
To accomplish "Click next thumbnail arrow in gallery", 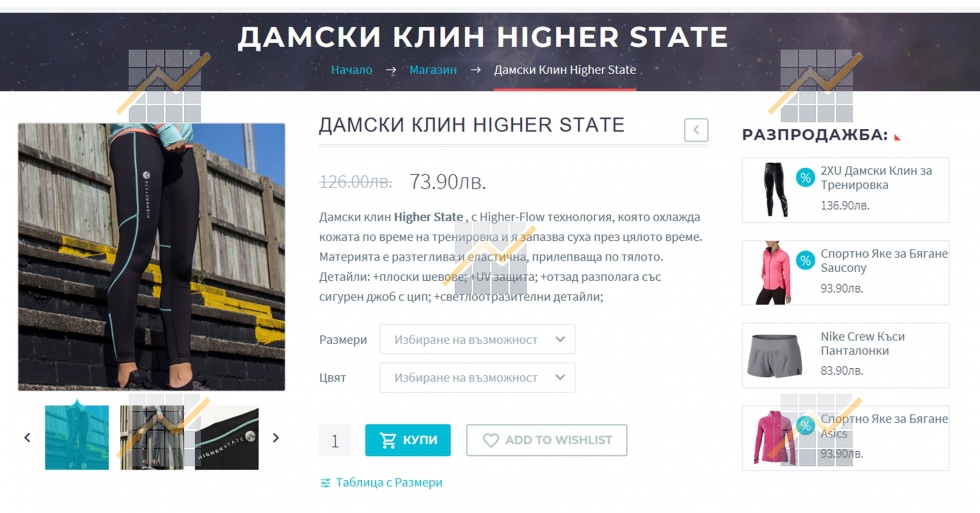I will [276, 438].
